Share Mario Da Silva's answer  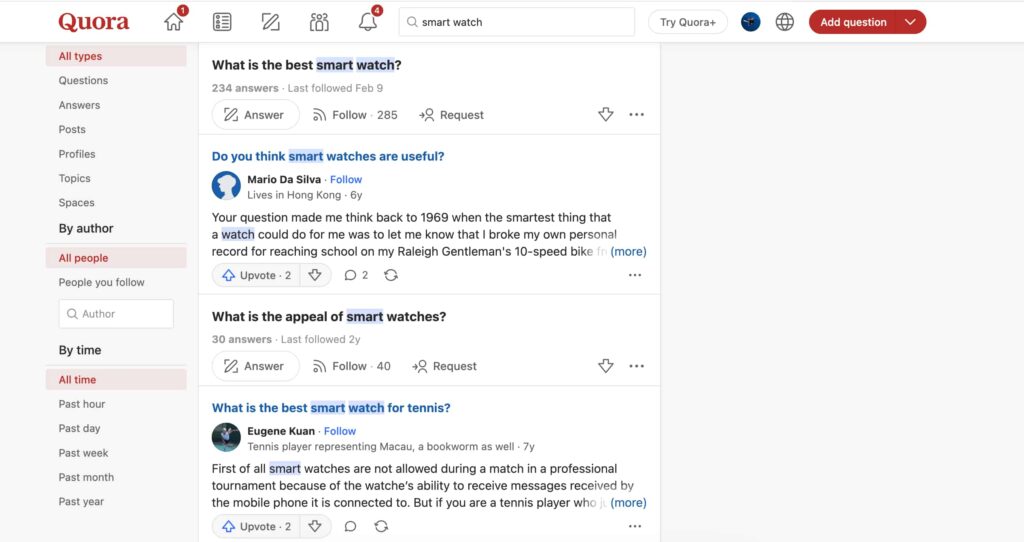tap(391, 275)
